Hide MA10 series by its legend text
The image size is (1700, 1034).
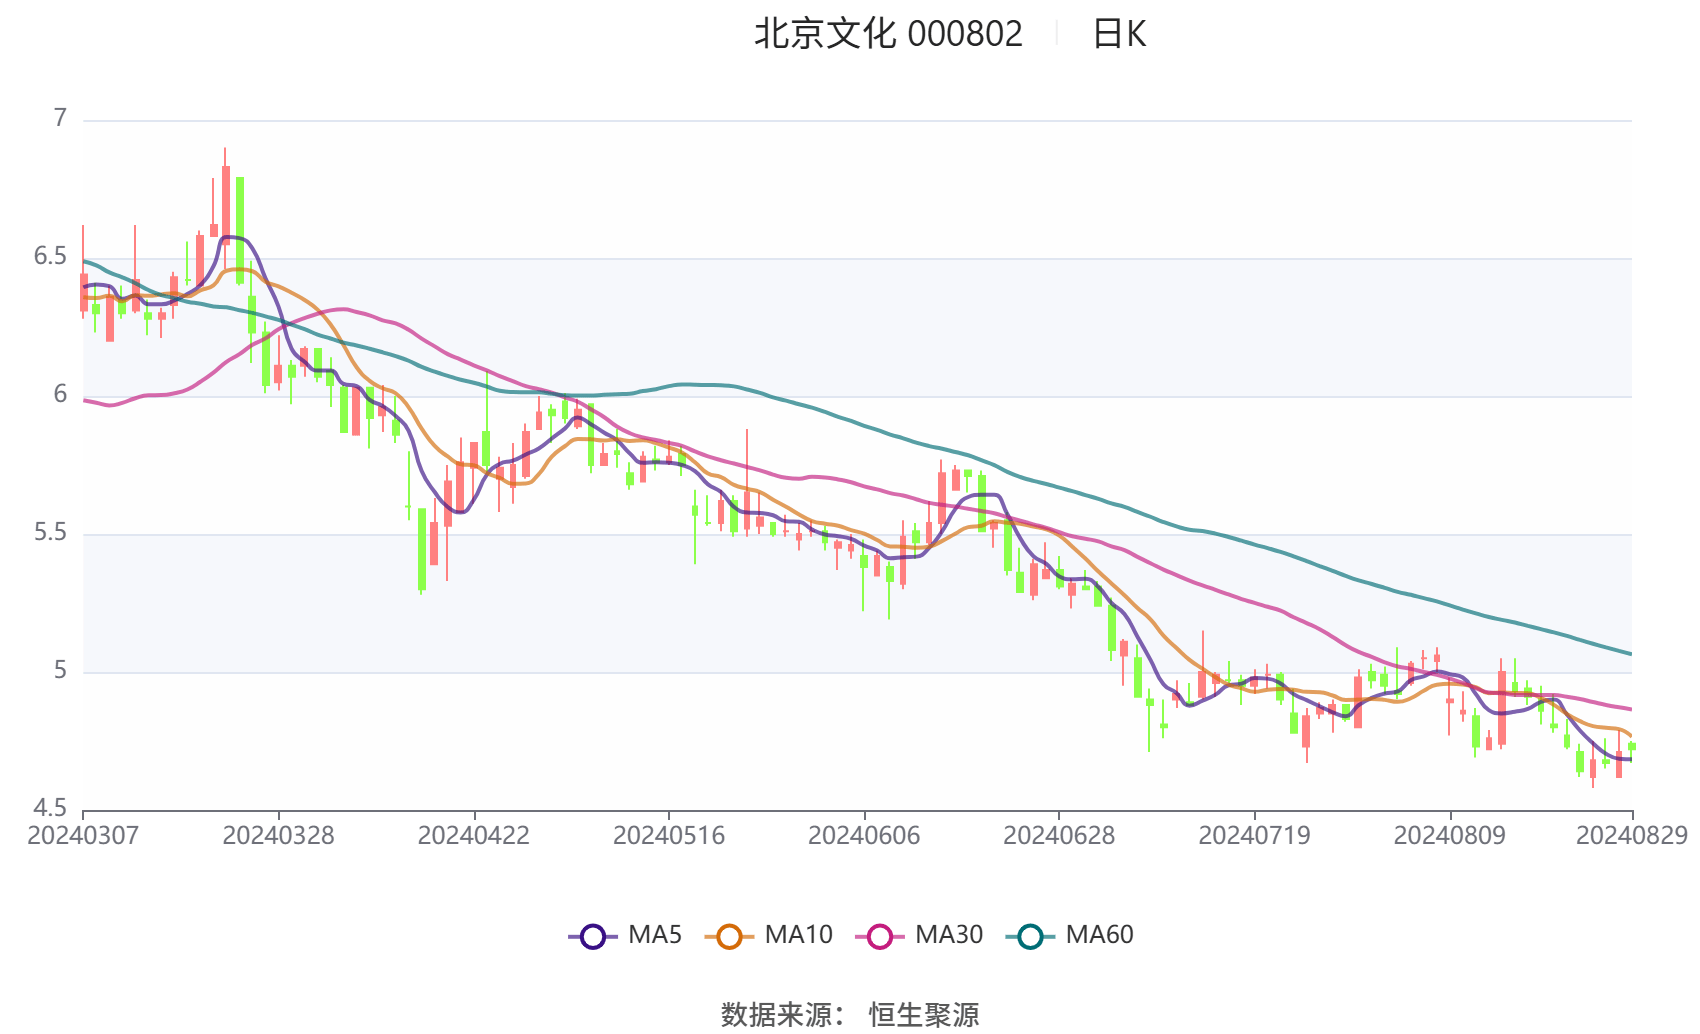pos(798,935)
